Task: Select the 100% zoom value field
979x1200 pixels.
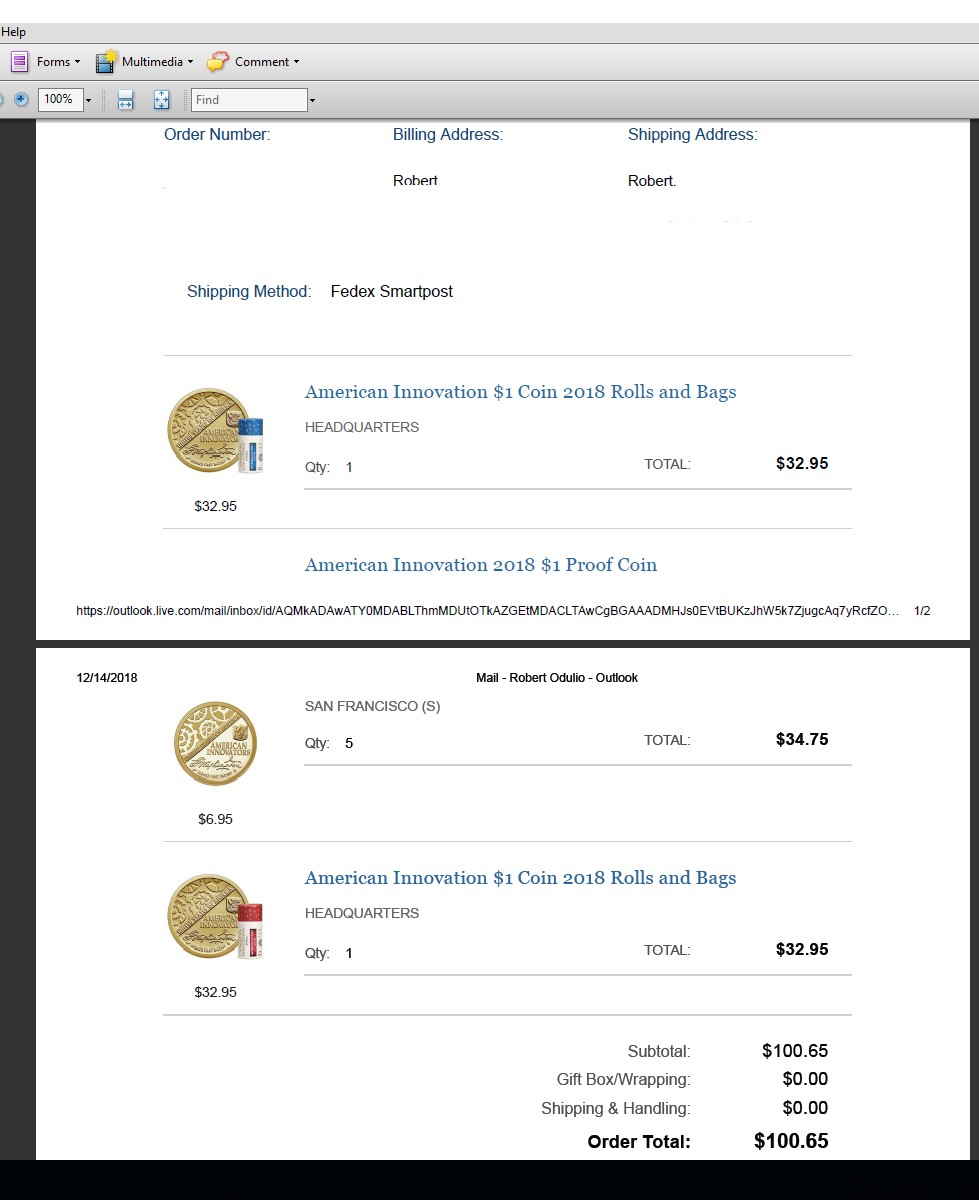Action: (59, 100)
